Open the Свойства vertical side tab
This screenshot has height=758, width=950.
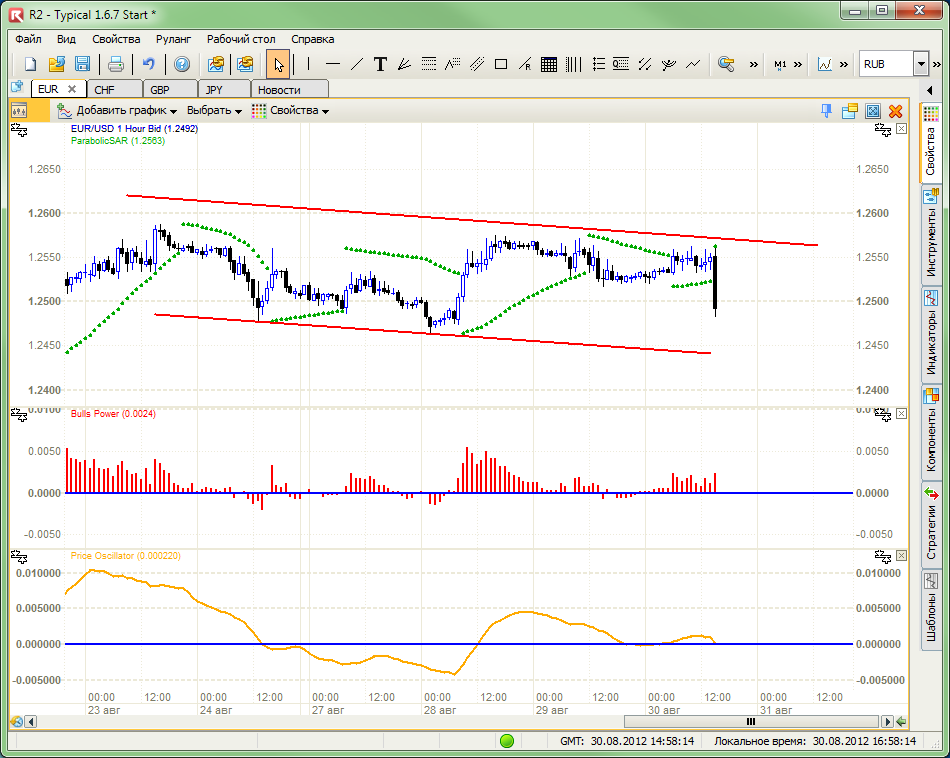tap(931, 142)
